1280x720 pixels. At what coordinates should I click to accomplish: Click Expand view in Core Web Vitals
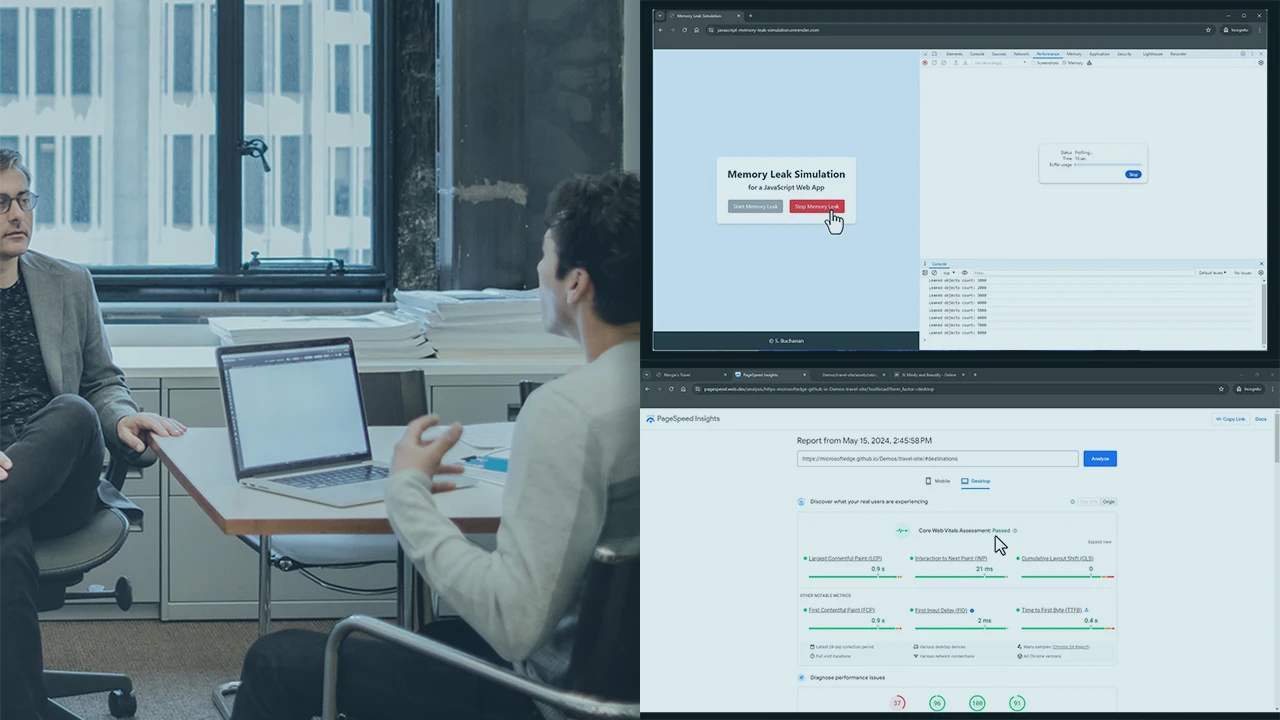point(1099,542)
